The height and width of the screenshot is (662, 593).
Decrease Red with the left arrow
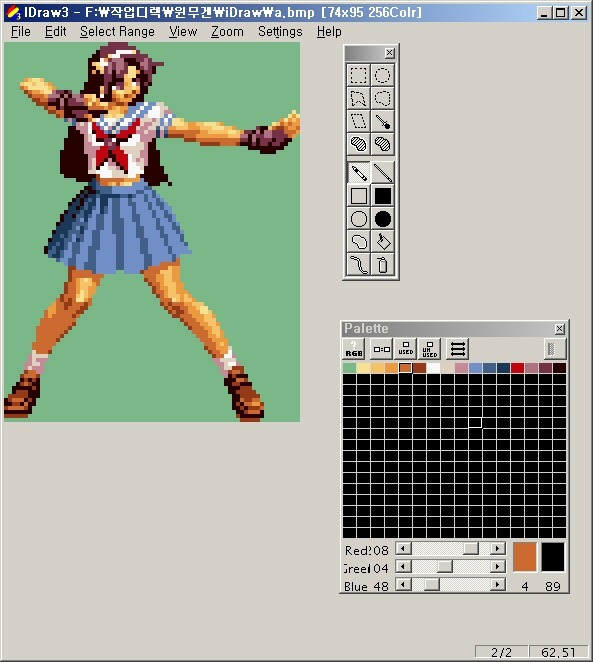click(403, 548)
